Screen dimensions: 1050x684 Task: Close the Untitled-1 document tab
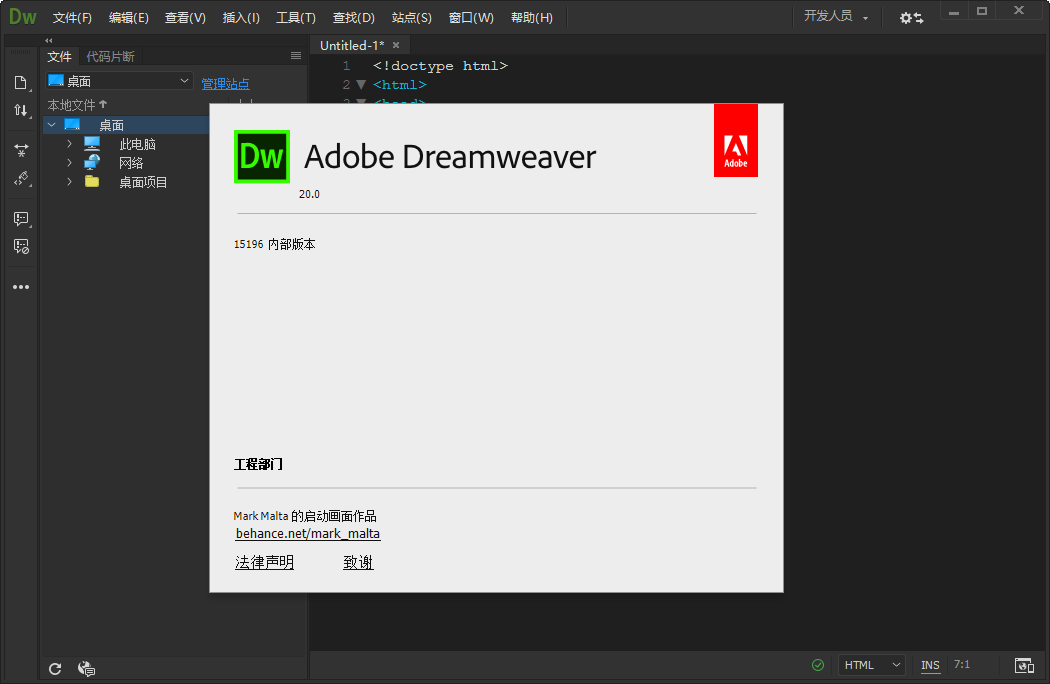[396, 45]
